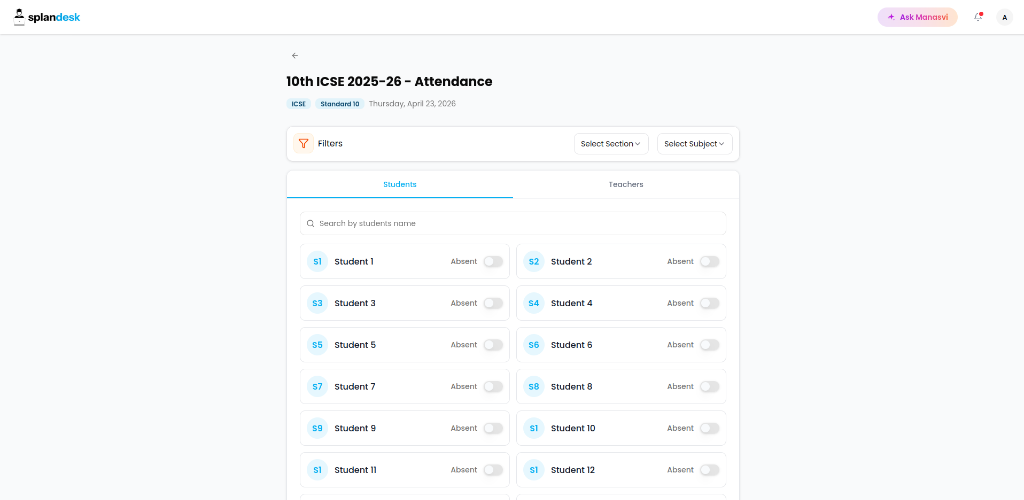Click the Absent label for Student 12
This screenshot has width=1024, height=500.
pos(680,471)
